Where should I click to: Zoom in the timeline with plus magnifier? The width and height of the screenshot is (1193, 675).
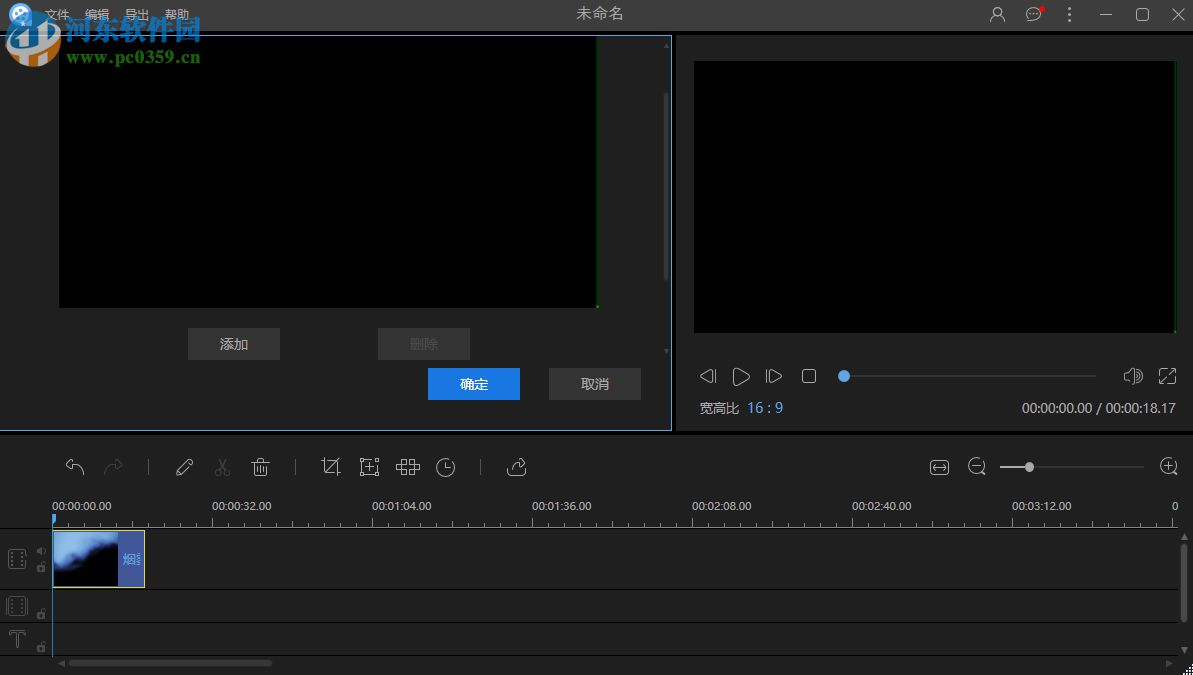(x=1168, y=467)
